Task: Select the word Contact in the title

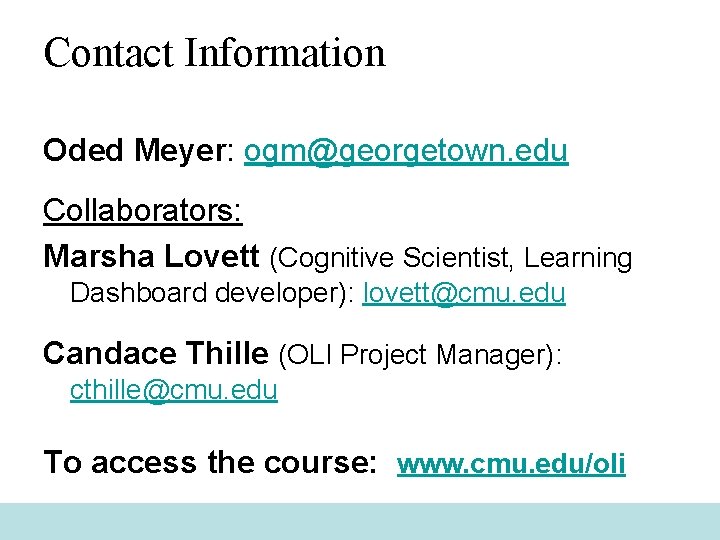Action: pos(108,52)
